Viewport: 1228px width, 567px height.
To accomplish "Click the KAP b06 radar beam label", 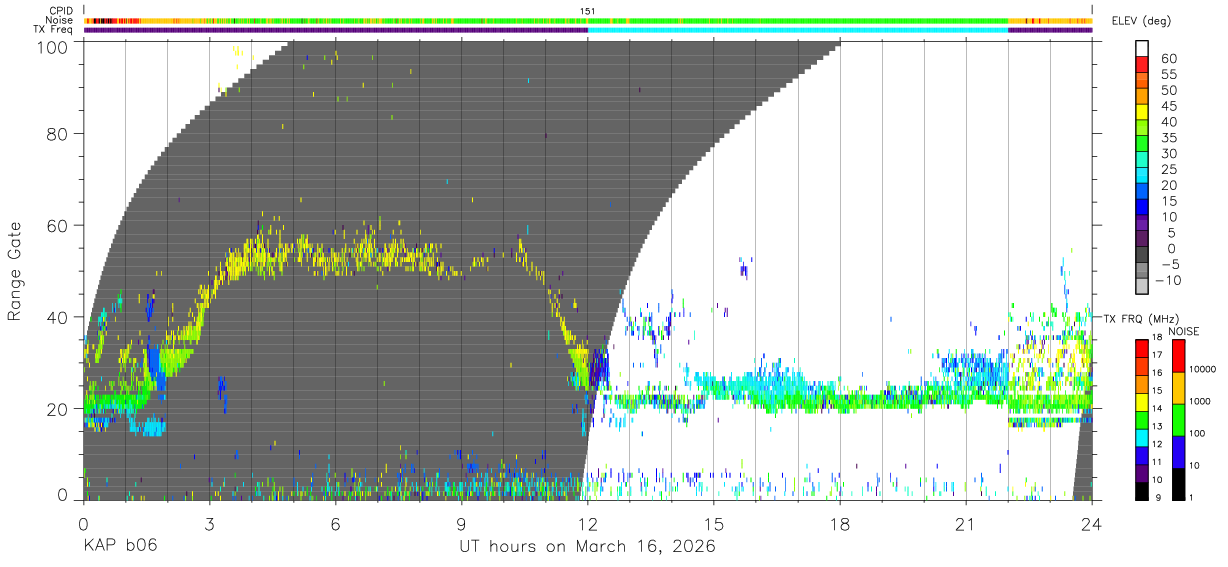I will click(x=120, y=546).
